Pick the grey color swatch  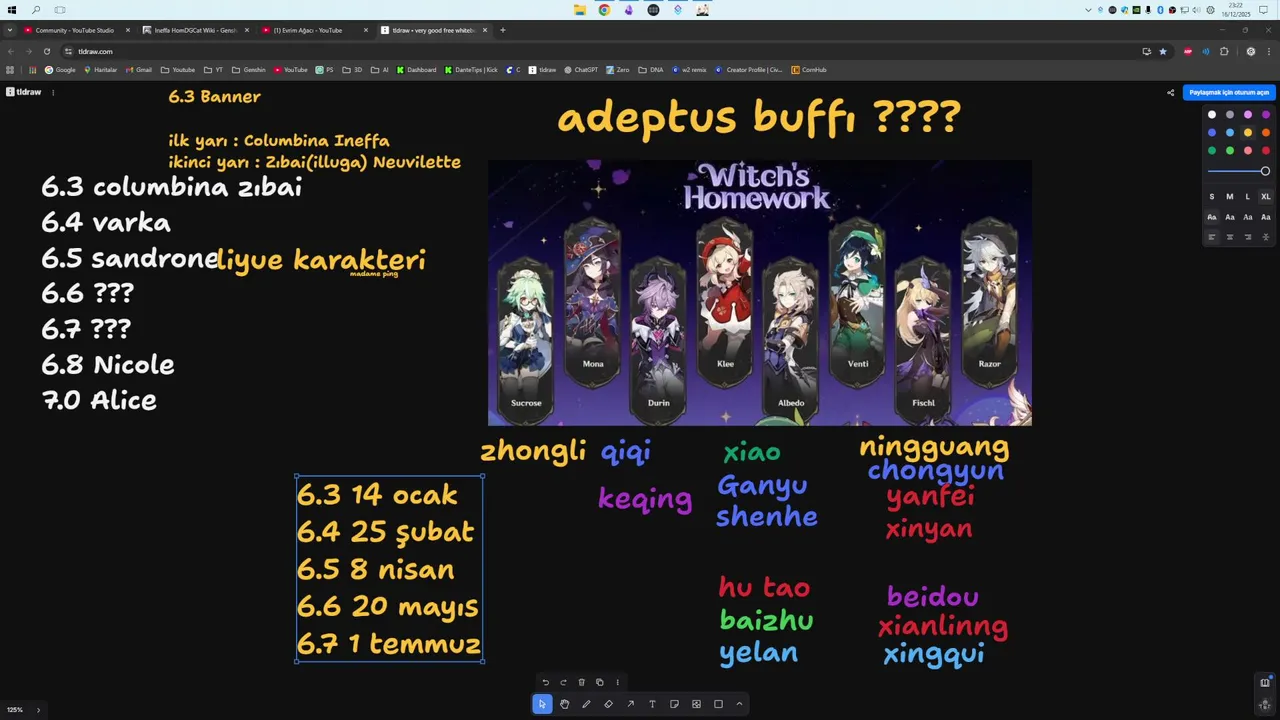point(1230,115)
